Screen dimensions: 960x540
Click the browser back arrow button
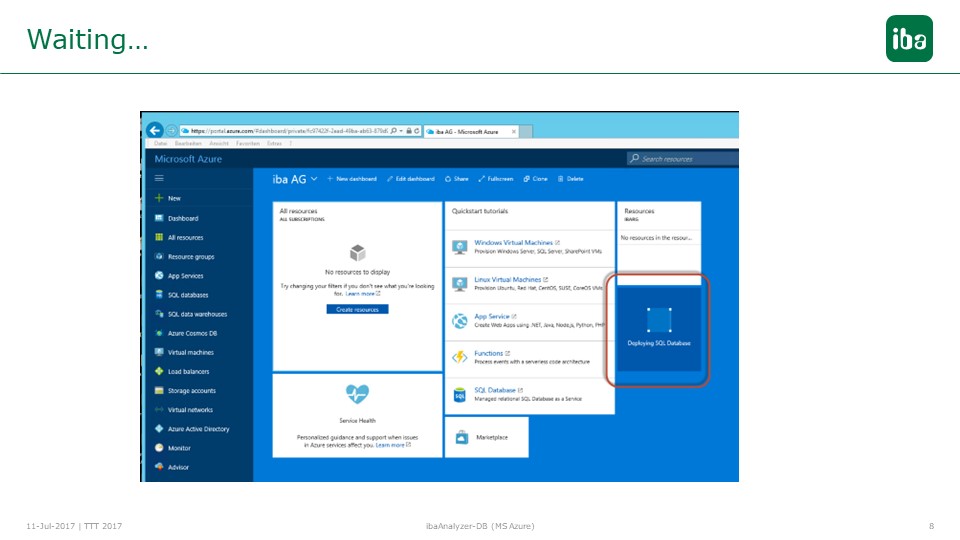pos(155,130)
